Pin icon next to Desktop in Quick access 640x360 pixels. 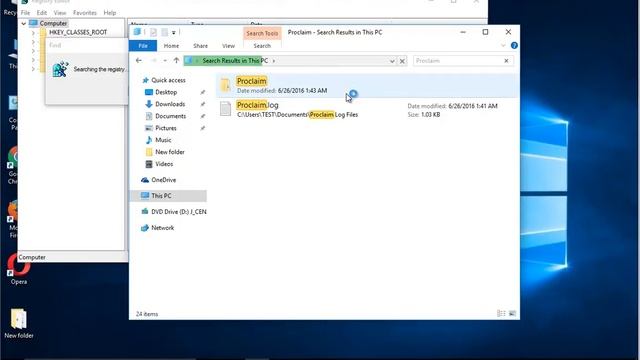click(202, 93)
